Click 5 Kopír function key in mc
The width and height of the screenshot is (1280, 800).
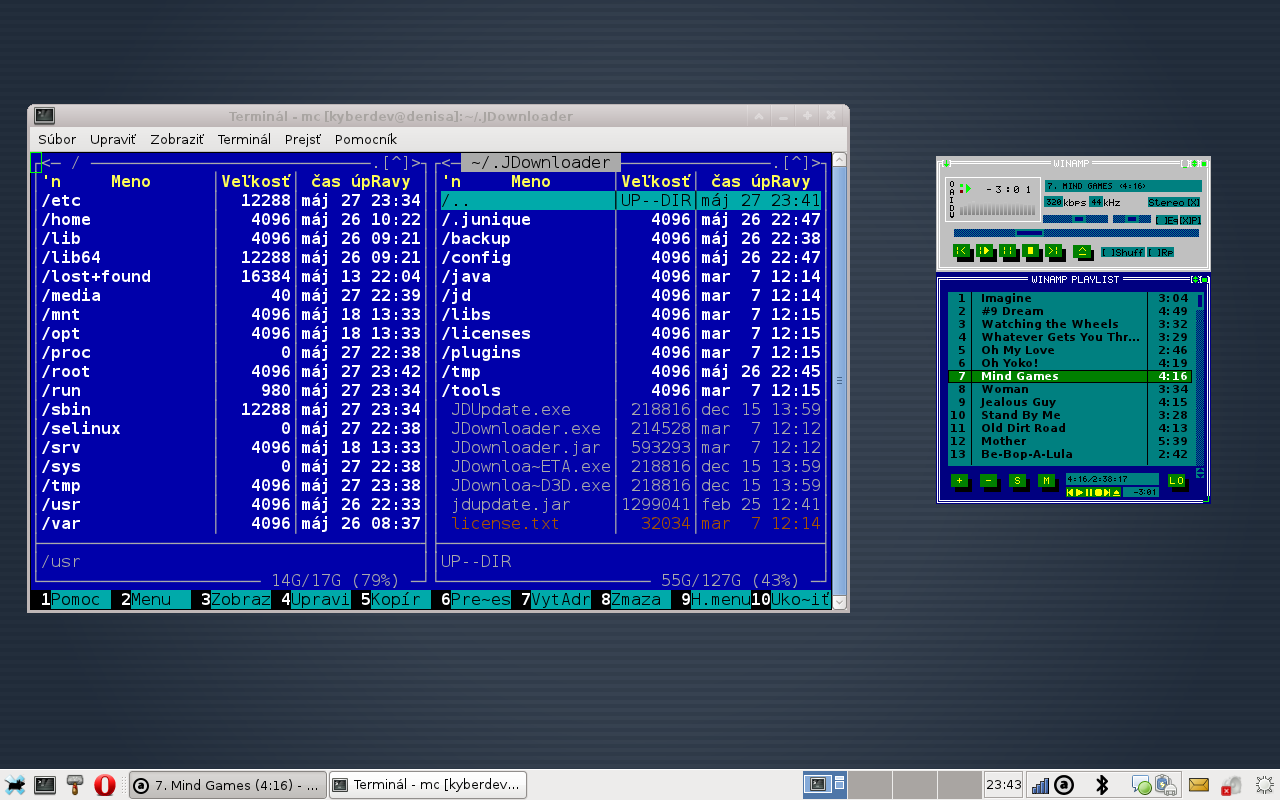click(391, 600)
